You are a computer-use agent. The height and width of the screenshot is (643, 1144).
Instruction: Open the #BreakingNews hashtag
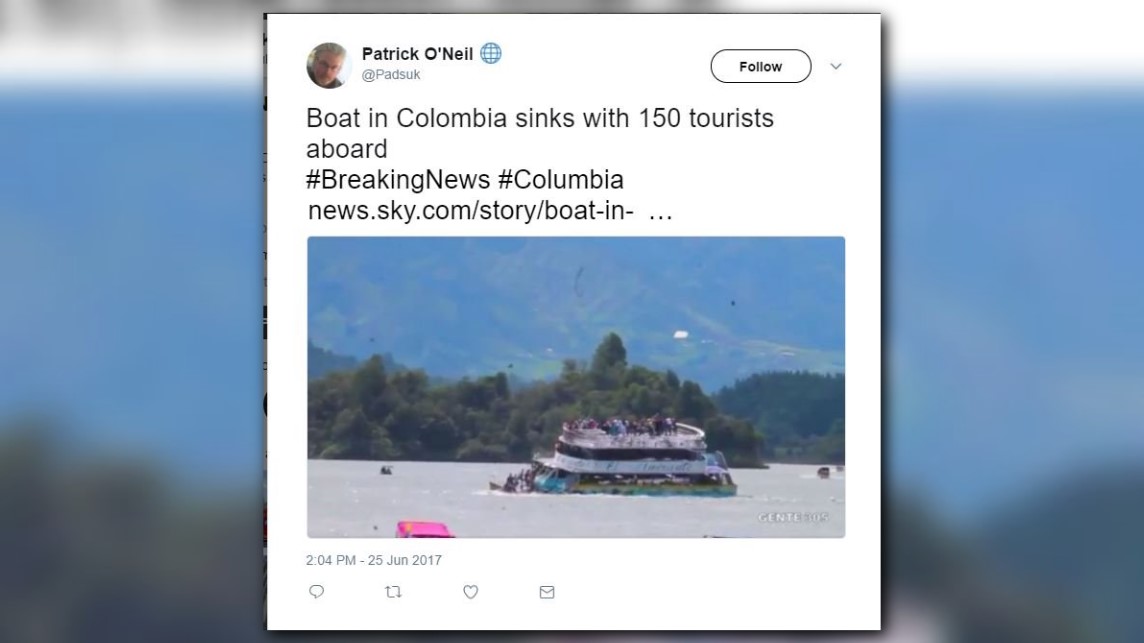(398, 180)
